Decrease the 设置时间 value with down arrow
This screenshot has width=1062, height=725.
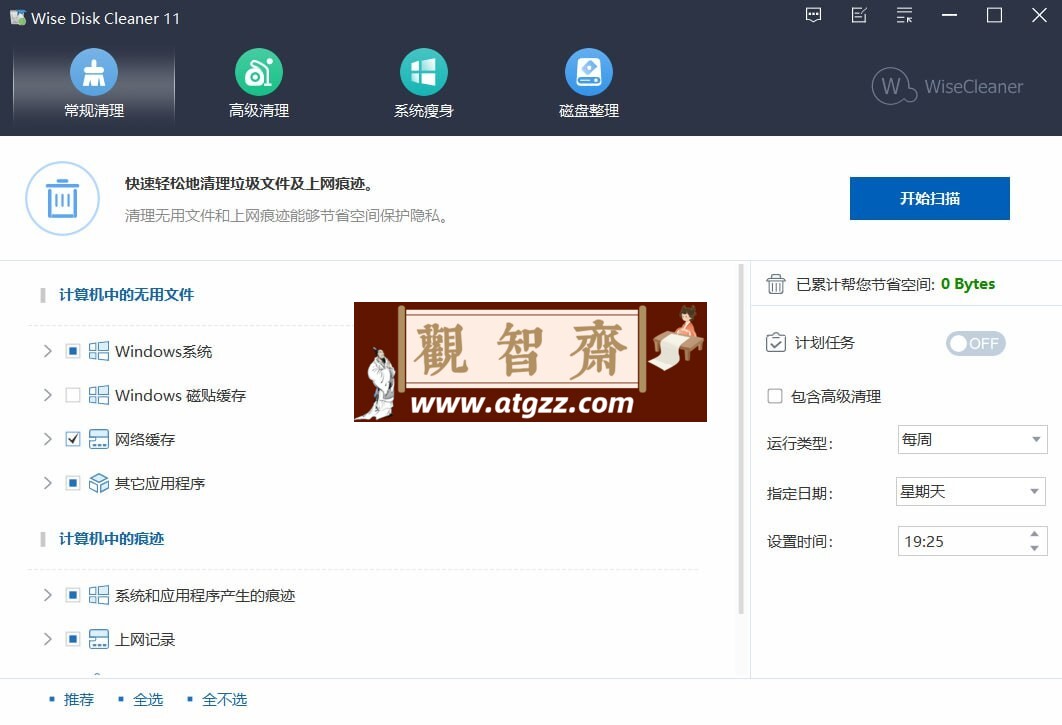pyautogui.click(x=1034, y=548)
